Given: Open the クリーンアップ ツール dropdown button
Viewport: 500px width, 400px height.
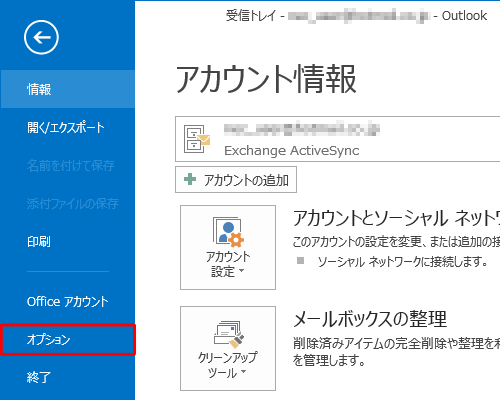Looking at the screenshot, I should (228, 348).
